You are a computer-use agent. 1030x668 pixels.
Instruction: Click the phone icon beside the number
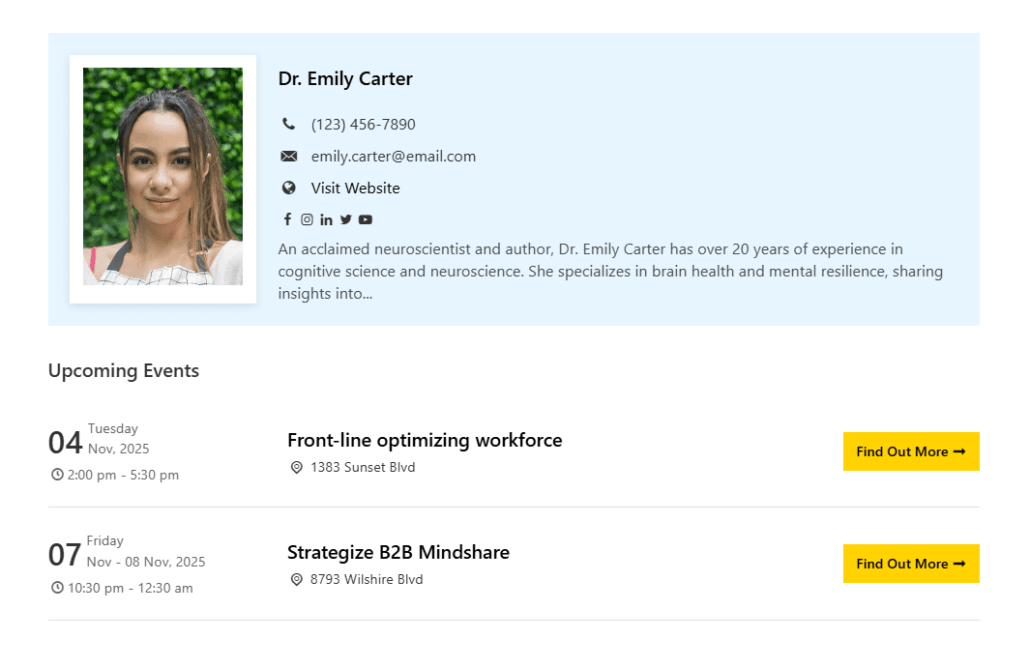click(x=289, y=124)
